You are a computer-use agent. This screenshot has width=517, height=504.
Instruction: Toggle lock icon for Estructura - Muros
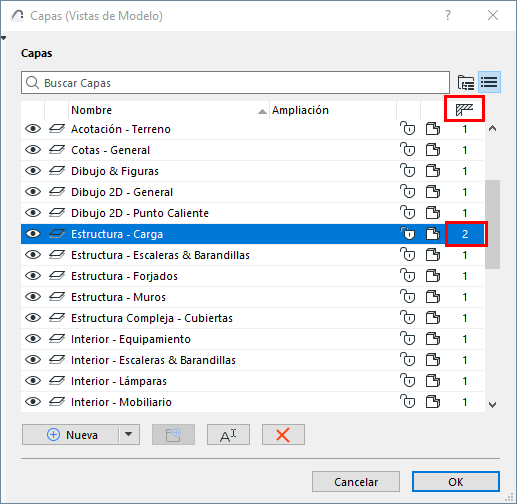[408, 297]
